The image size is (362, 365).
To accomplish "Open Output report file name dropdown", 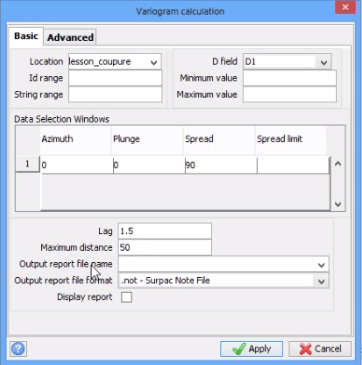I will (321, 264).
